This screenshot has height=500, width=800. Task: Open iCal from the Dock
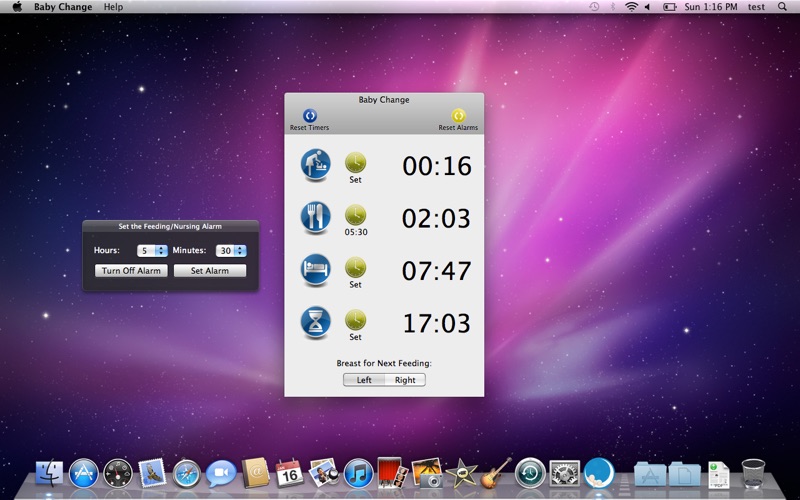(x=289, y=473)
